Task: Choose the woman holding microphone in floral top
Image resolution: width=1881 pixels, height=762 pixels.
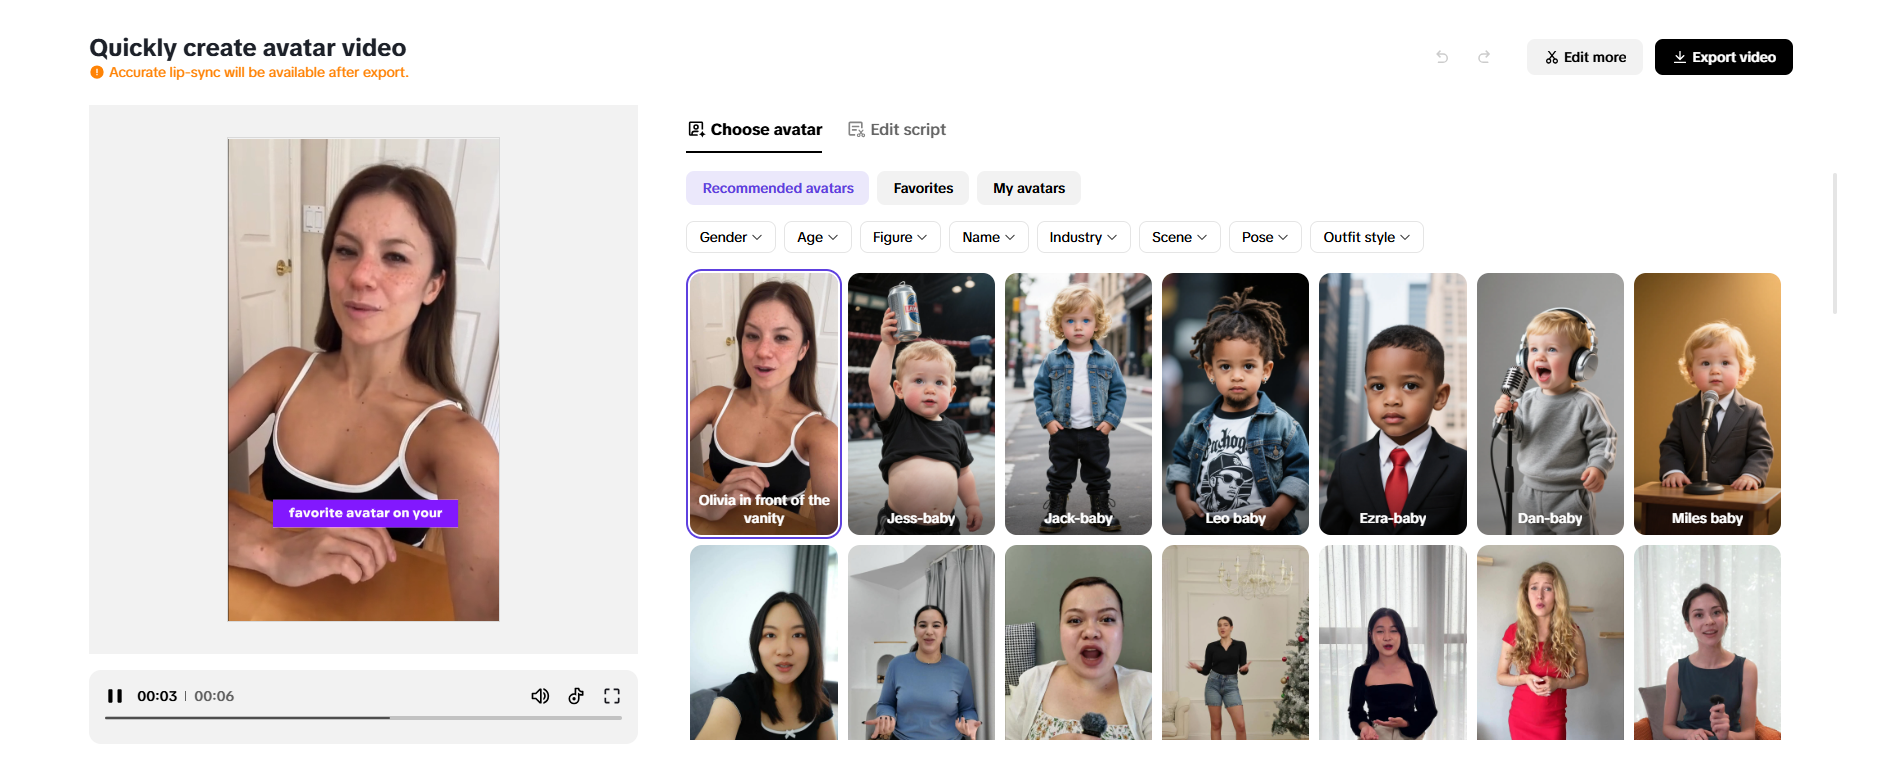Action: [x=1078, y=642]
